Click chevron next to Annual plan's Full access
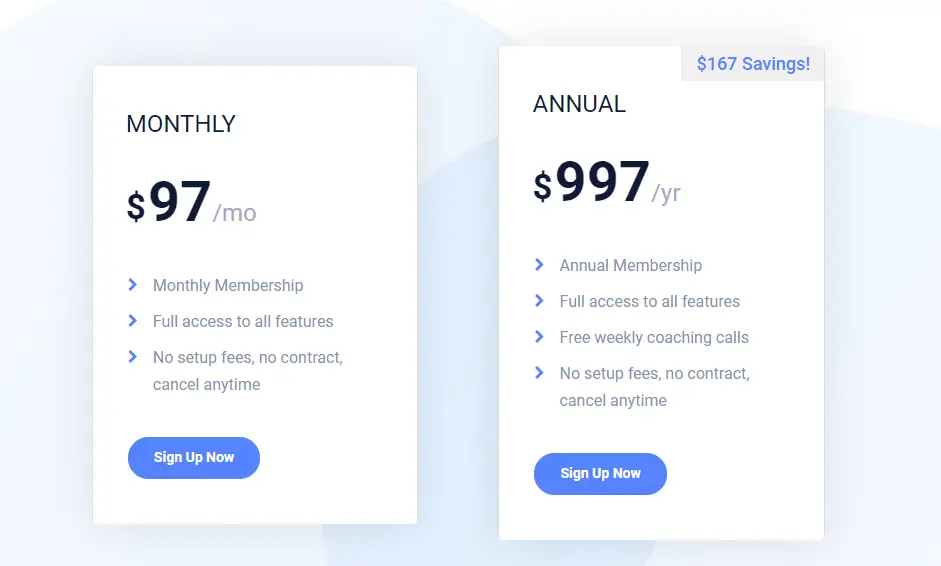The image size is (941, 566). point(539,301)
